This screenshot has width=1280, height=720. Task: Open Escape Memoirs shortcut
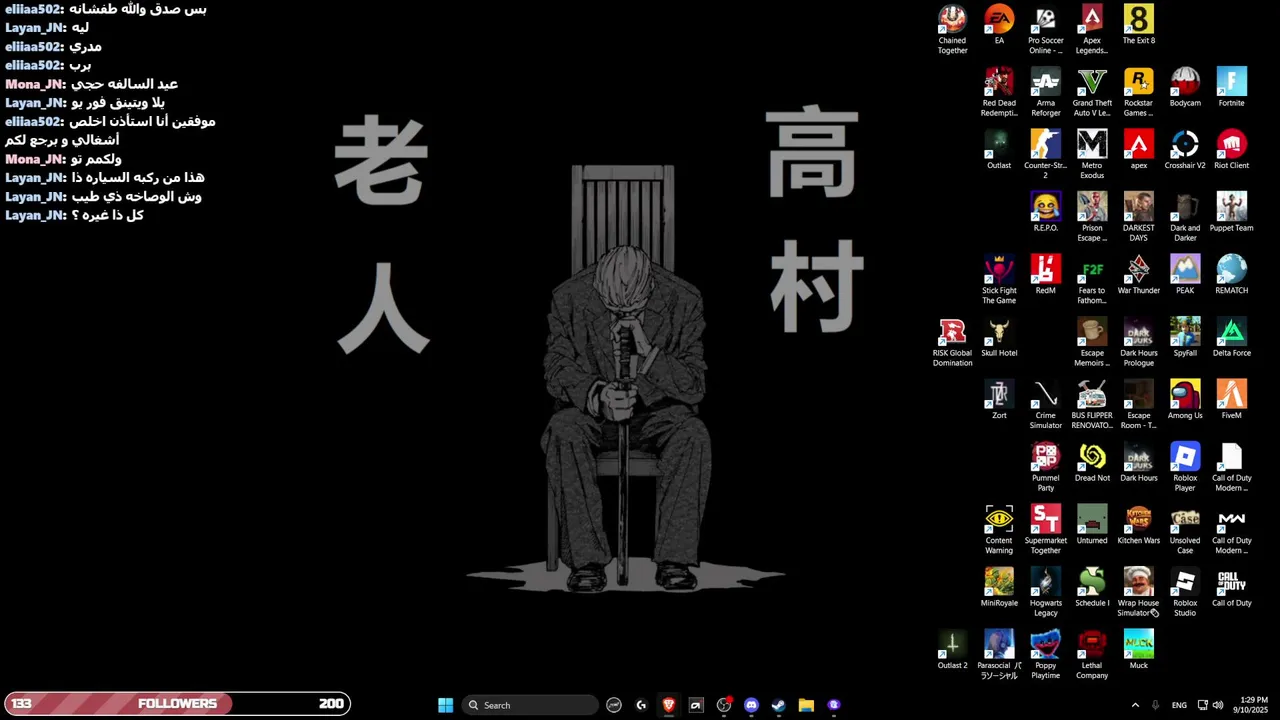[1092, 342]
